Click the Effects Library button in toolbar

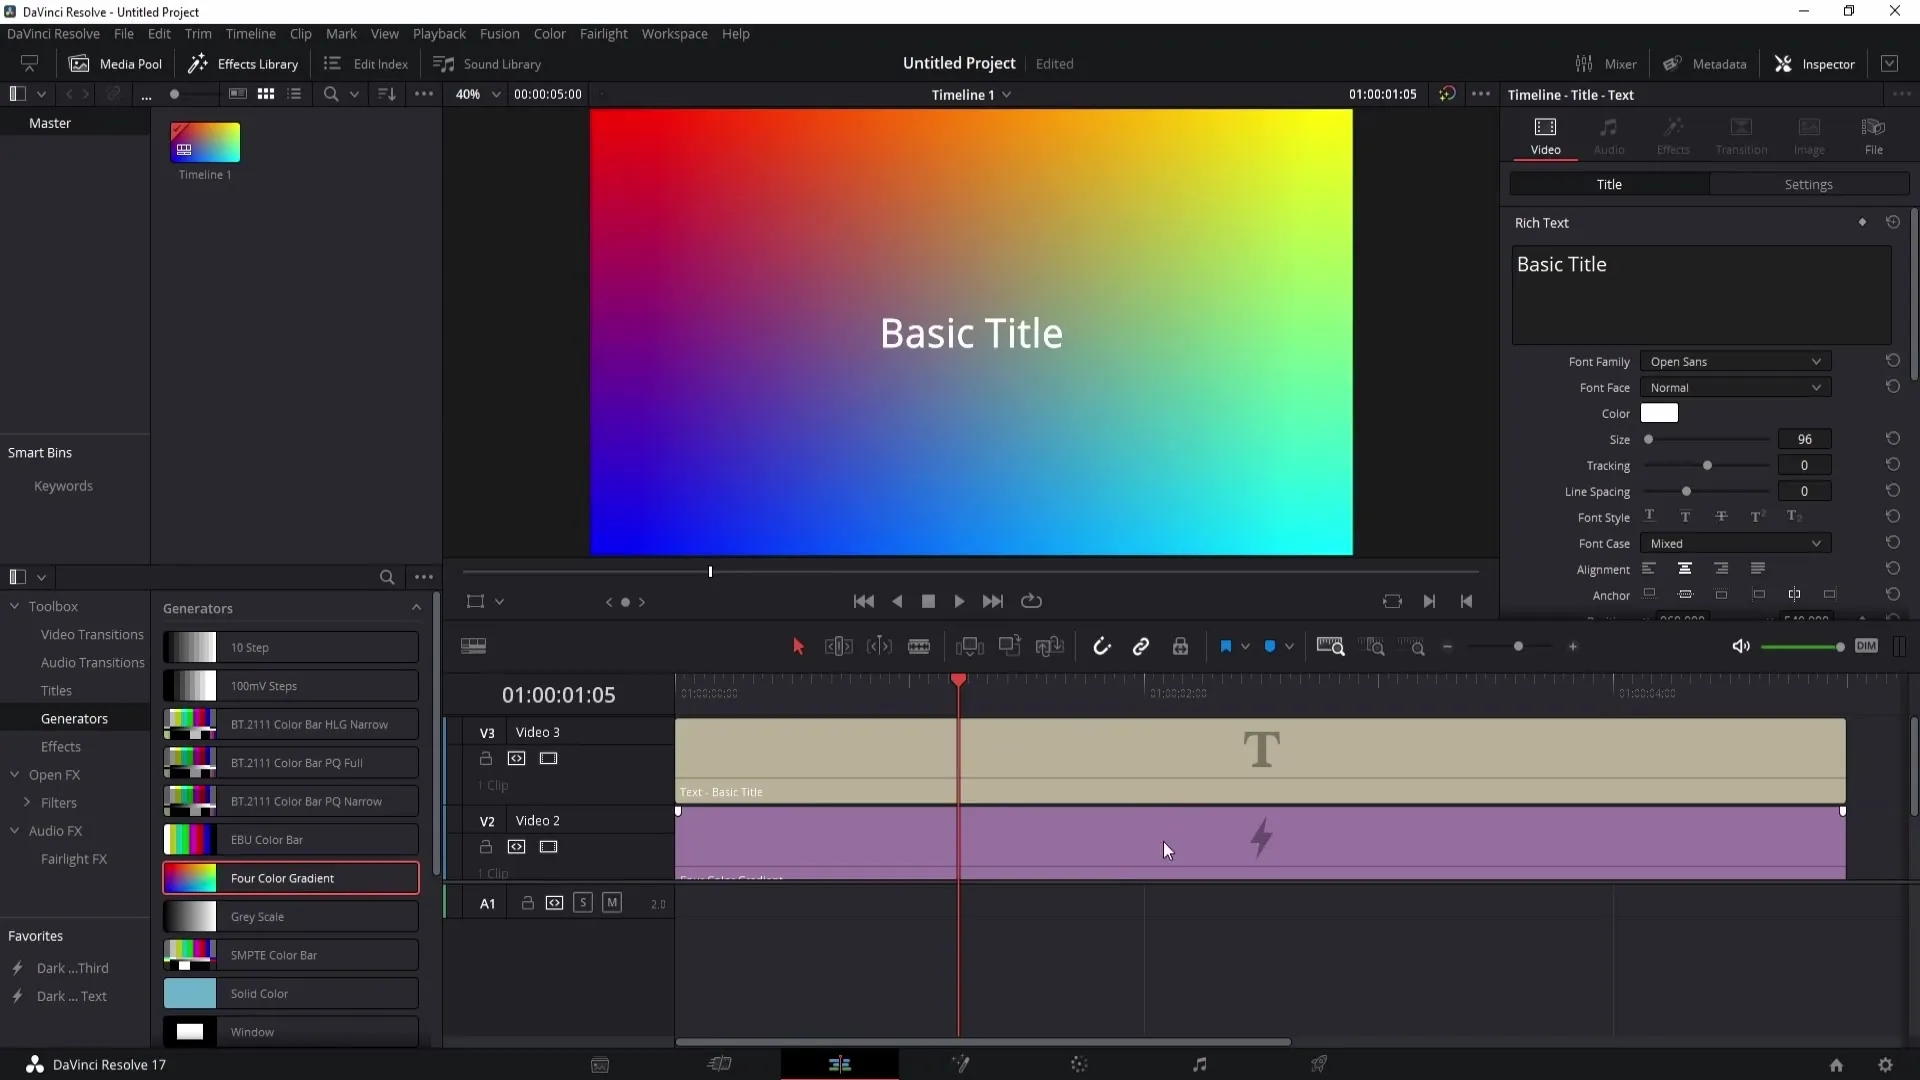(x=244, y=63)
